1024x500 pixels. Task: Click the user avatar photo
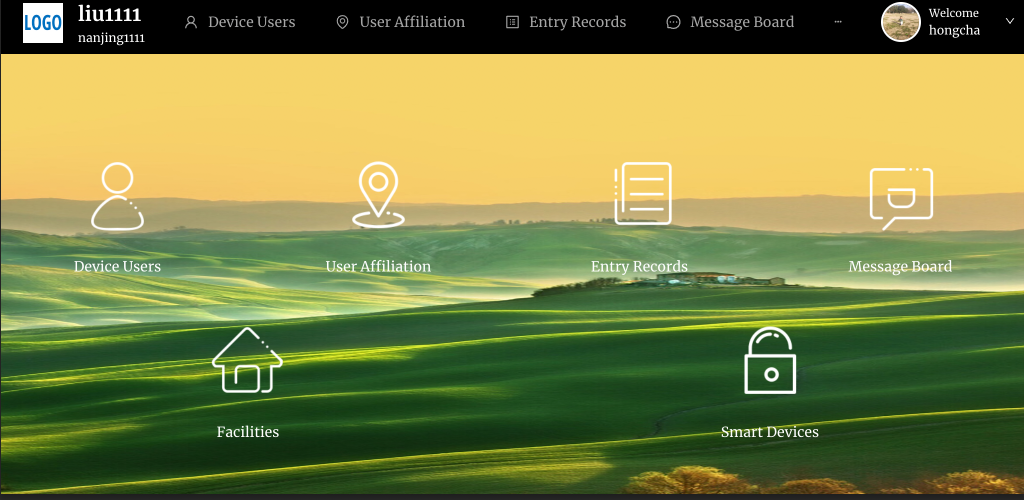point(901,22)
